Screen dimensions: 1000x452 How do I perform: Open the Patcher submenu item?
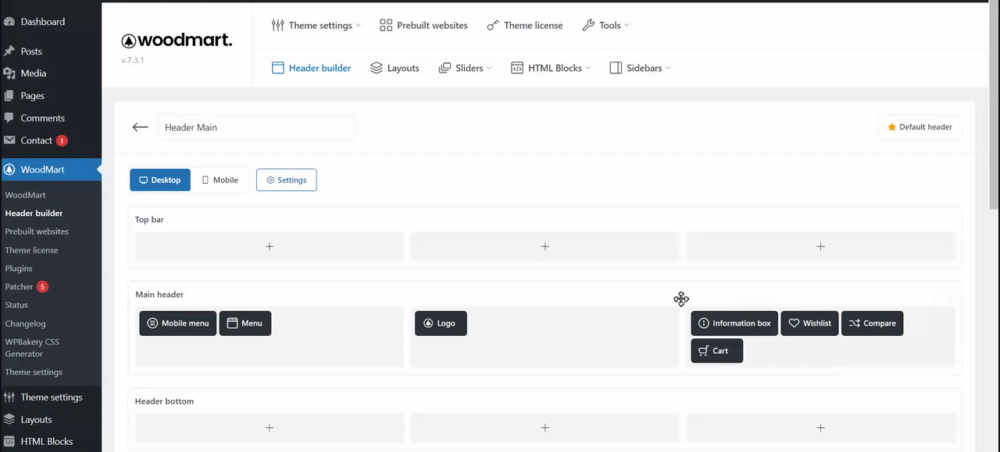(x=18, y=287)
